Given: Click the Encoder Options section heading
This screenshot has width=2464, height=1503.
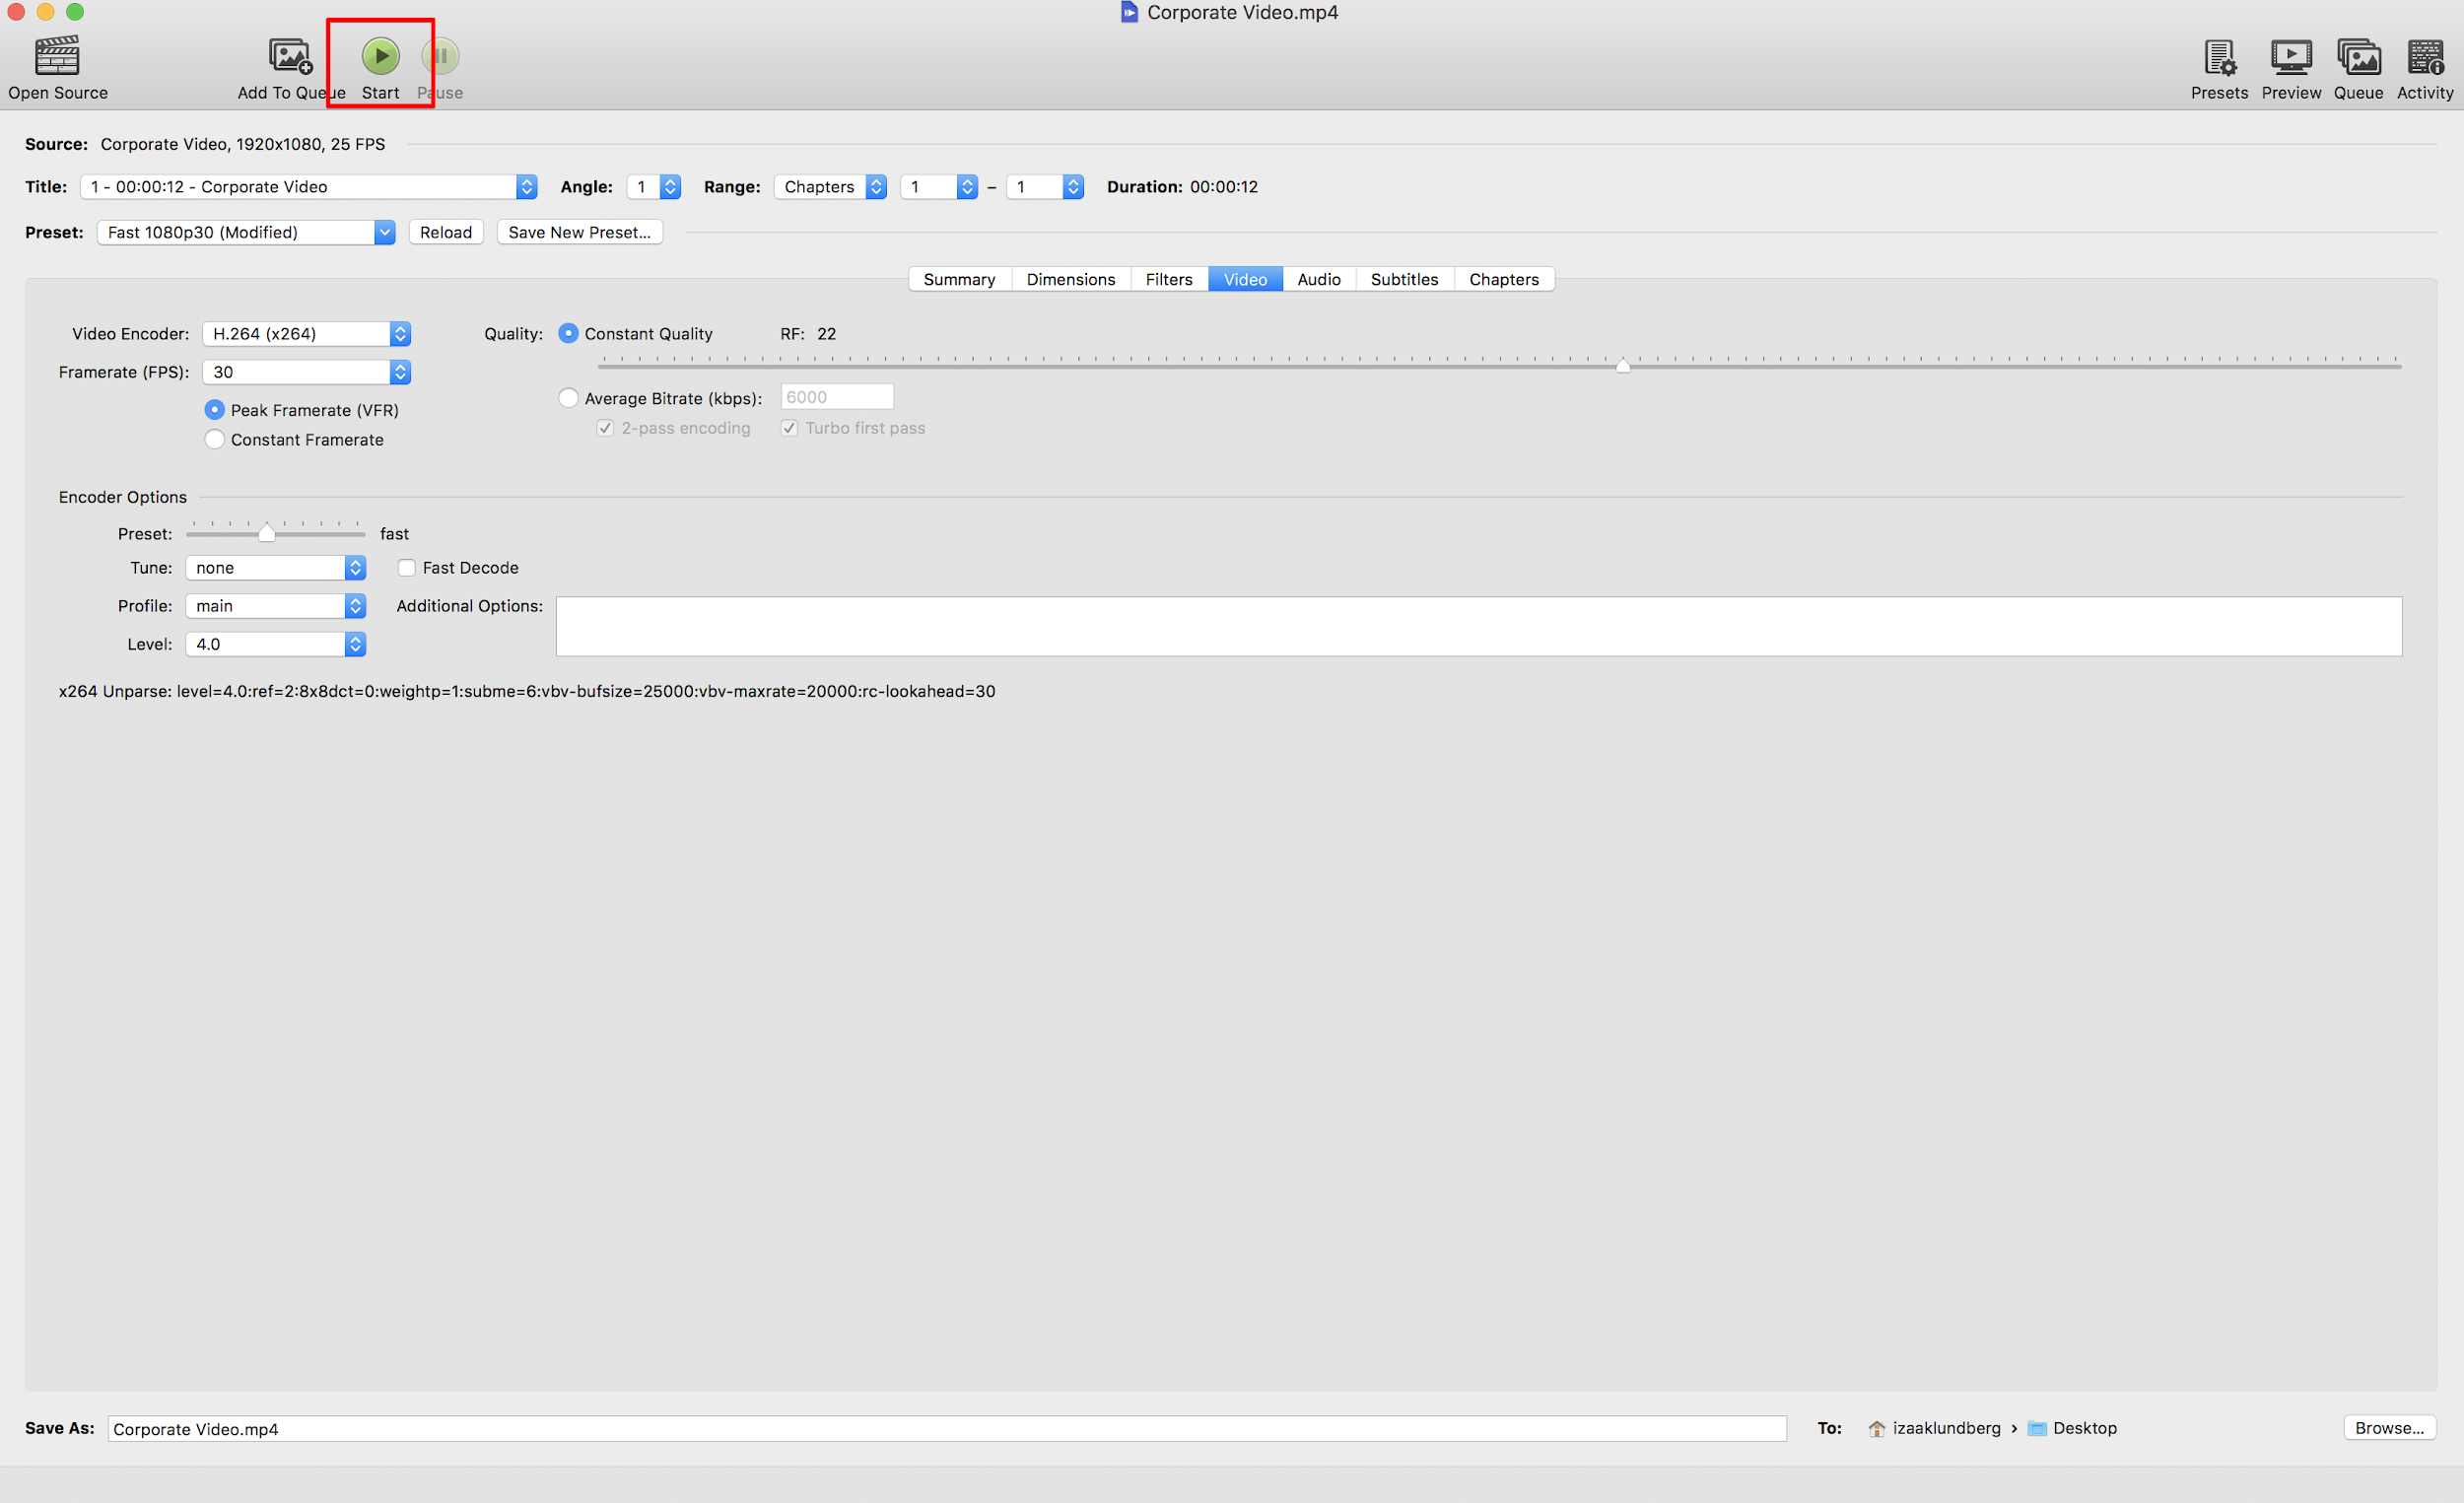Looking at the screenshot, I should point(123,497).
